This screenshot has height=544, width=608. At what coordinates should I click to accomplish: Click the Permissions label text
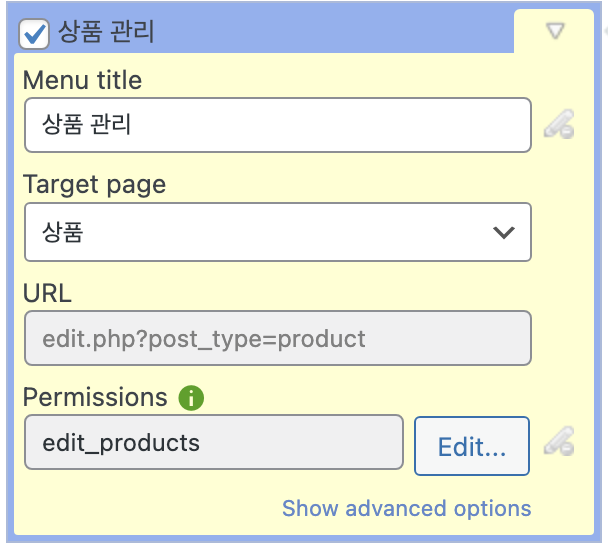coord(95,397)
